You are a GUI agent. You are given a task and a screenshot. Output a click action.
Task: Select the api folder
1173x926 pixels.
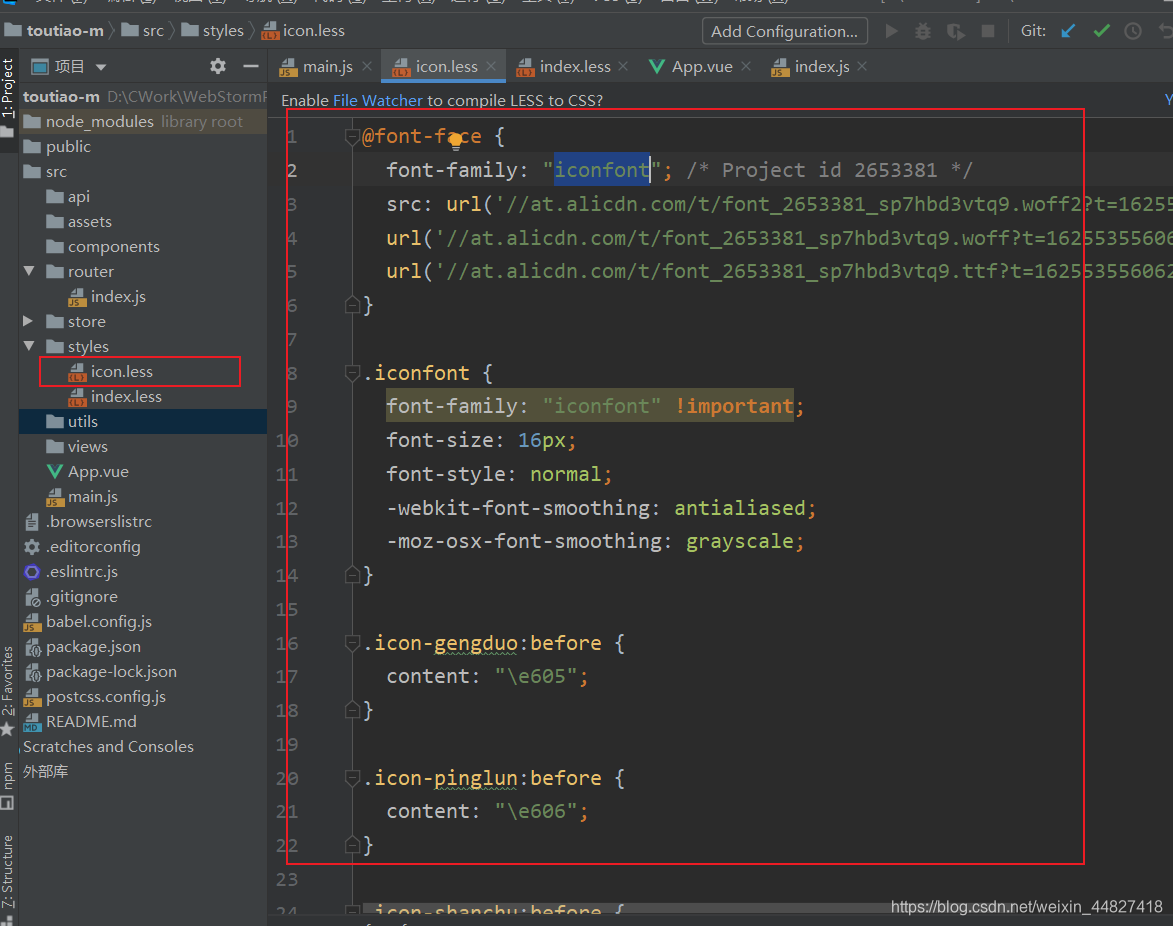(x=143, y=197)
